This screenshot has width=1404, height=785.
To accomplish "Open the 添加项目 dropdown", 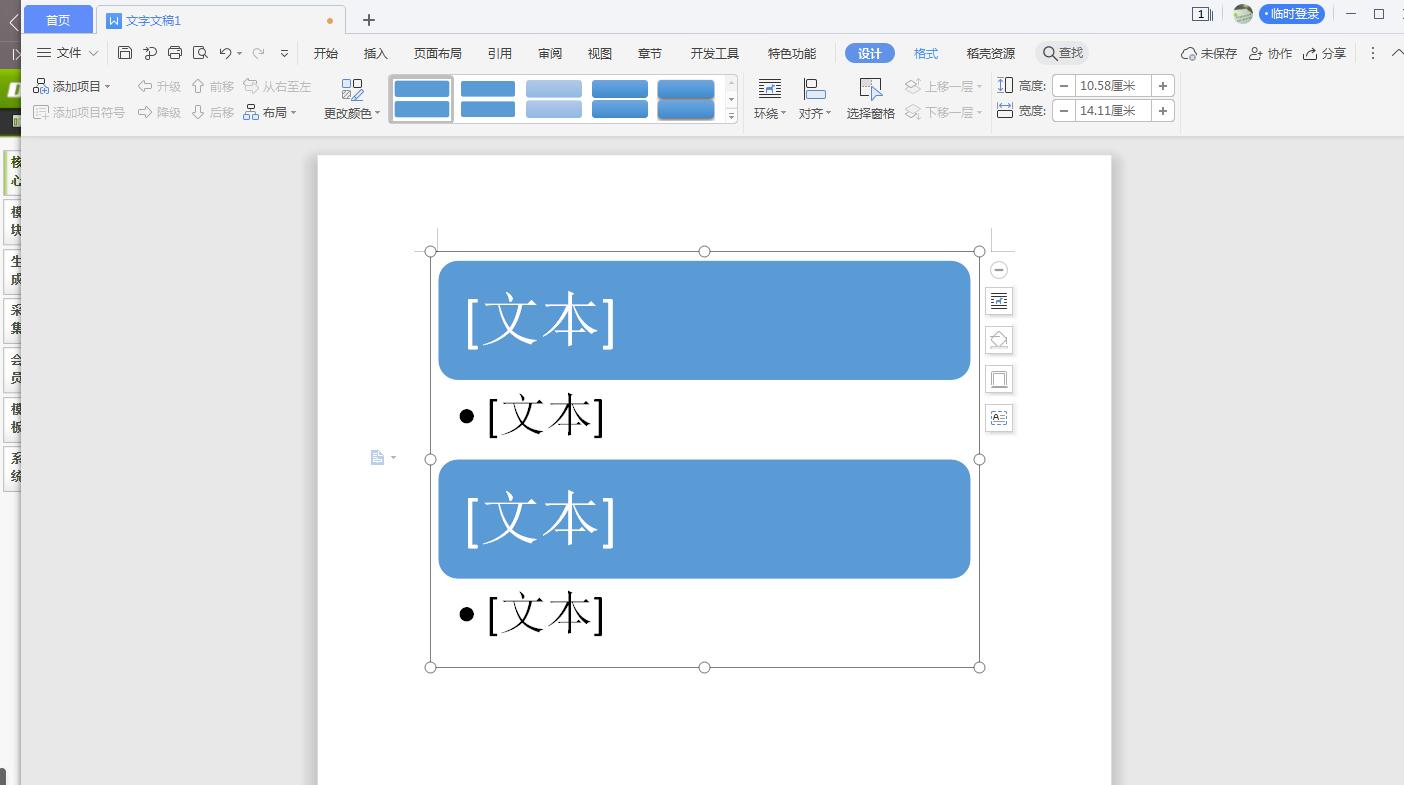I will [72, 86].
